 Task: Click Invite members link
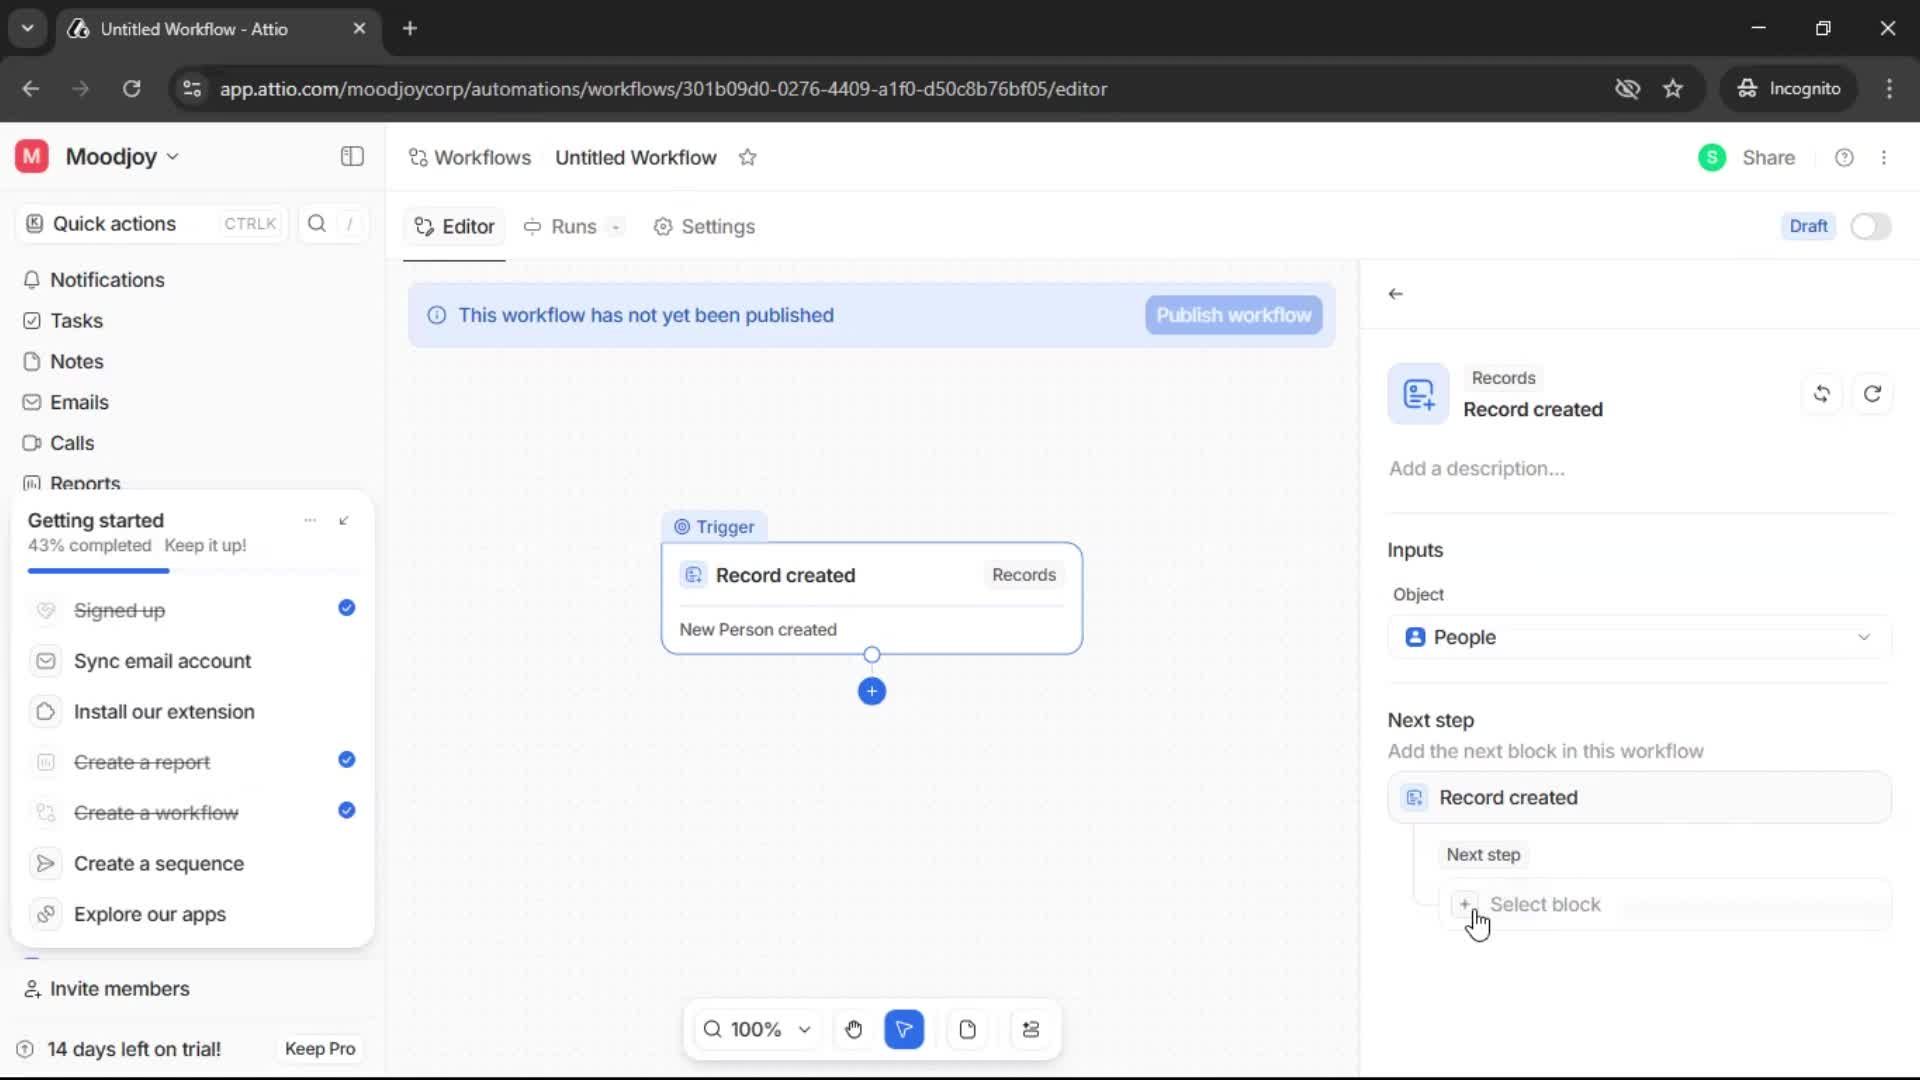[107, 989]
